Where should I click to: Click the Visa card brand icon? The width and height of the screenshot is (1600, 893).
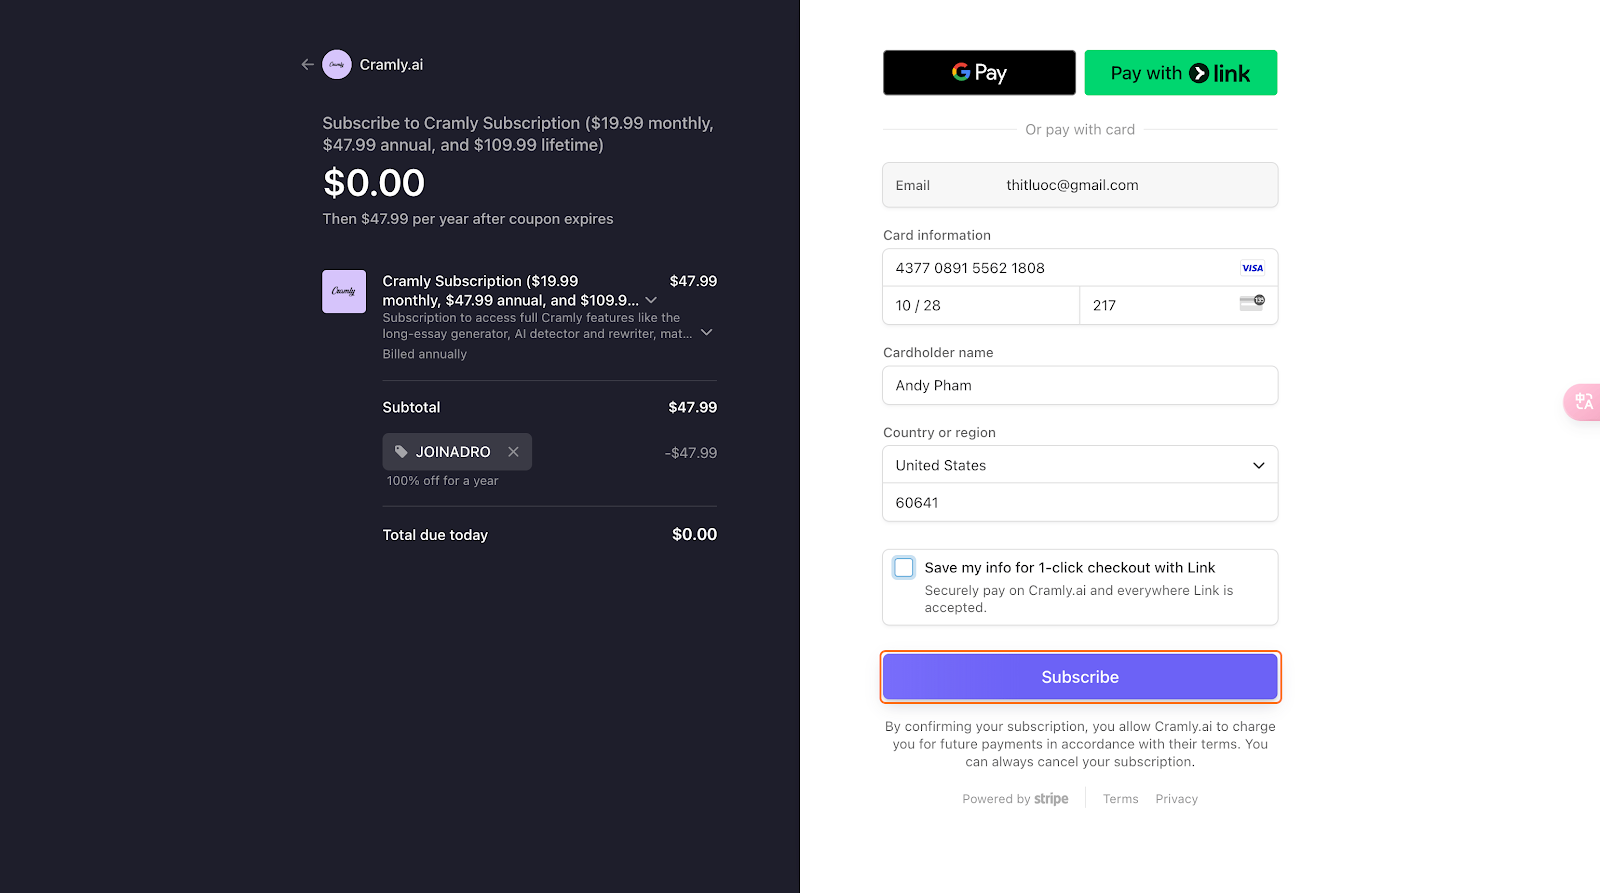point(1252,268)
